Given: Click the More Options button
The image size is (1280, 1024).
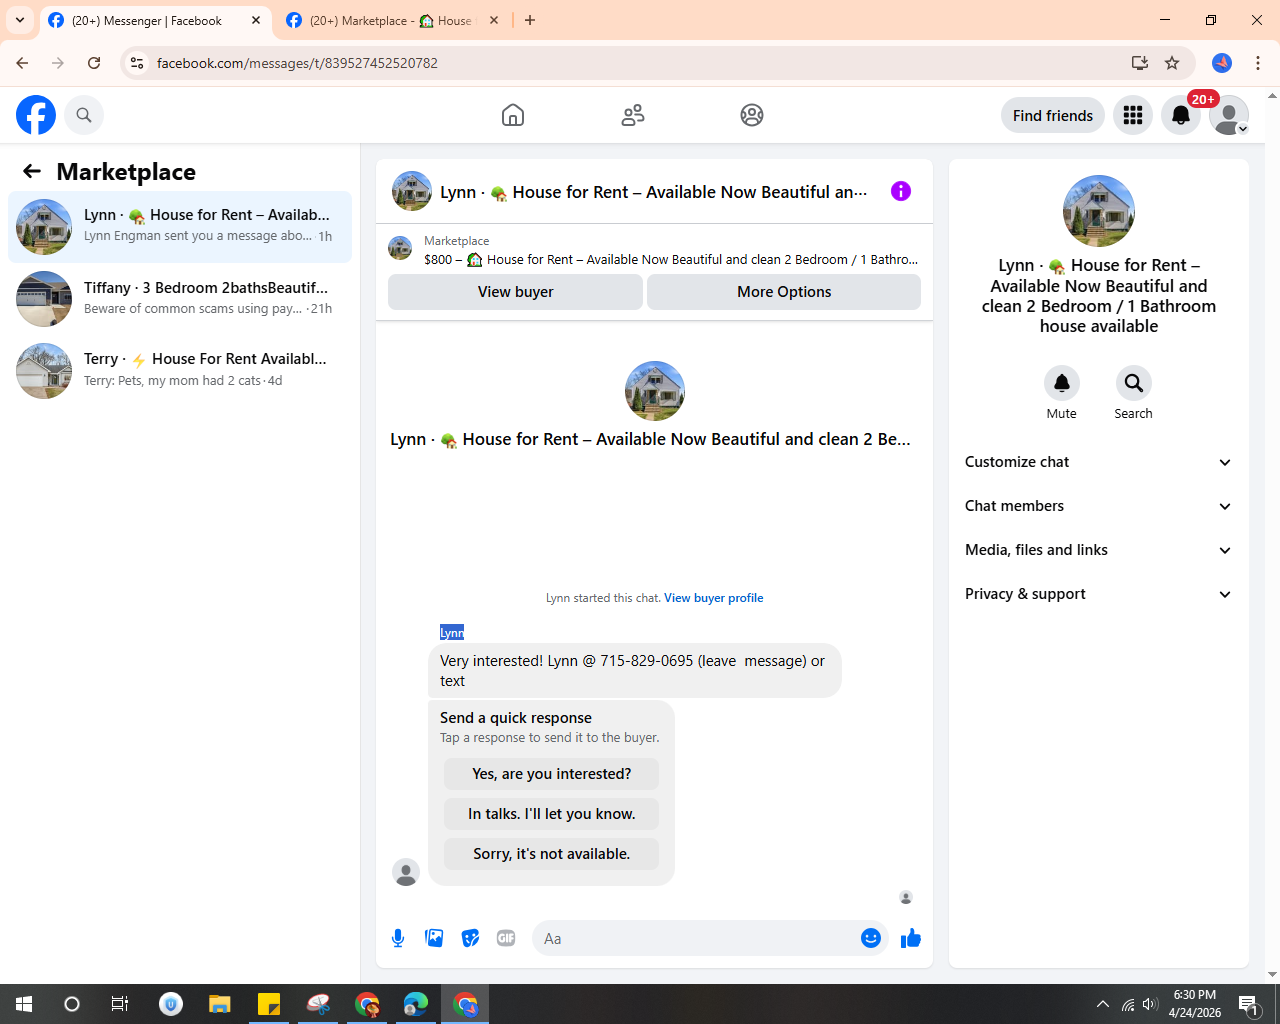Looking at the screenshot, I should pos(784,292).
